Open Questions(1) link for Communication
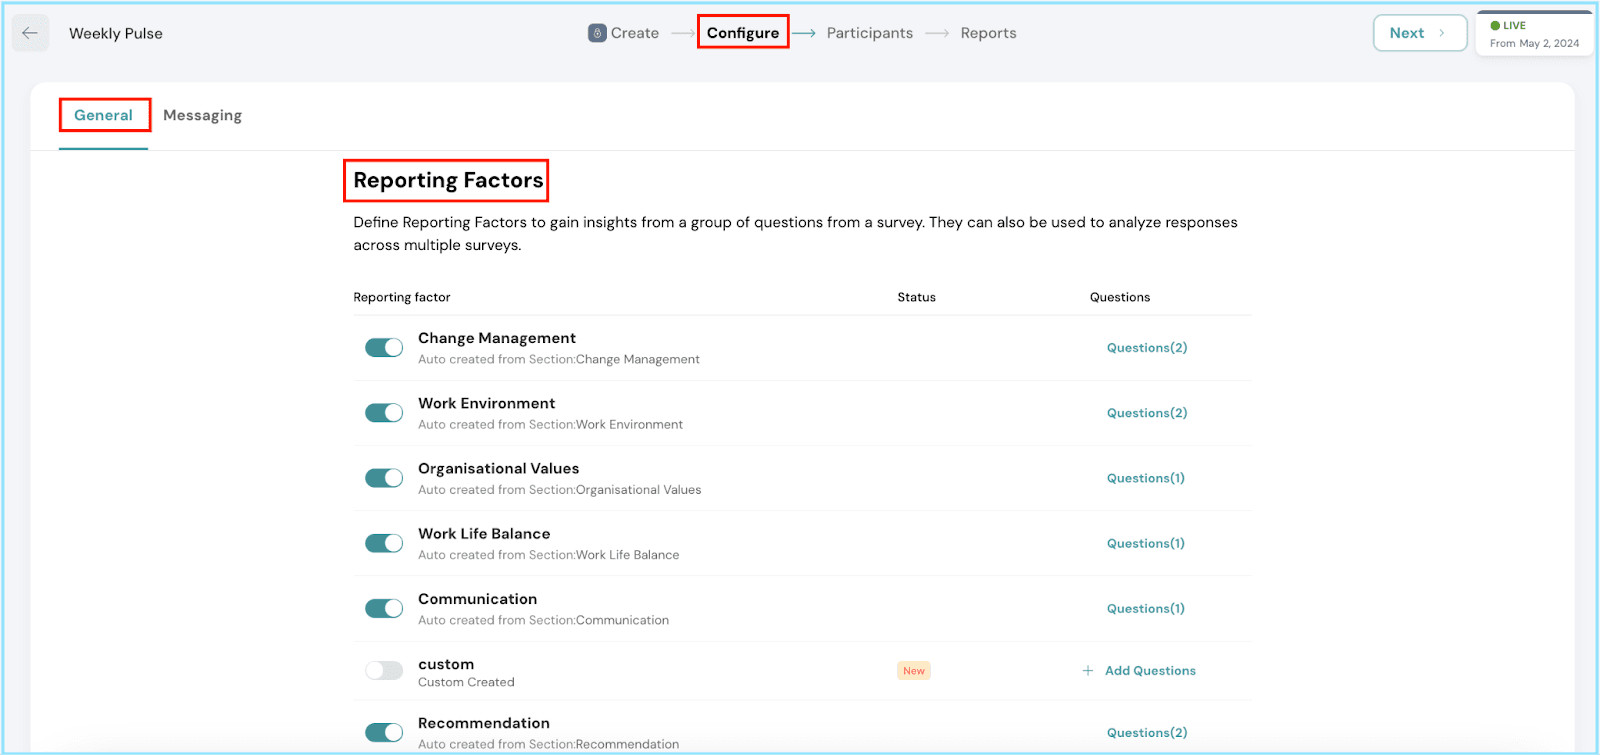 coord(1146,609)
